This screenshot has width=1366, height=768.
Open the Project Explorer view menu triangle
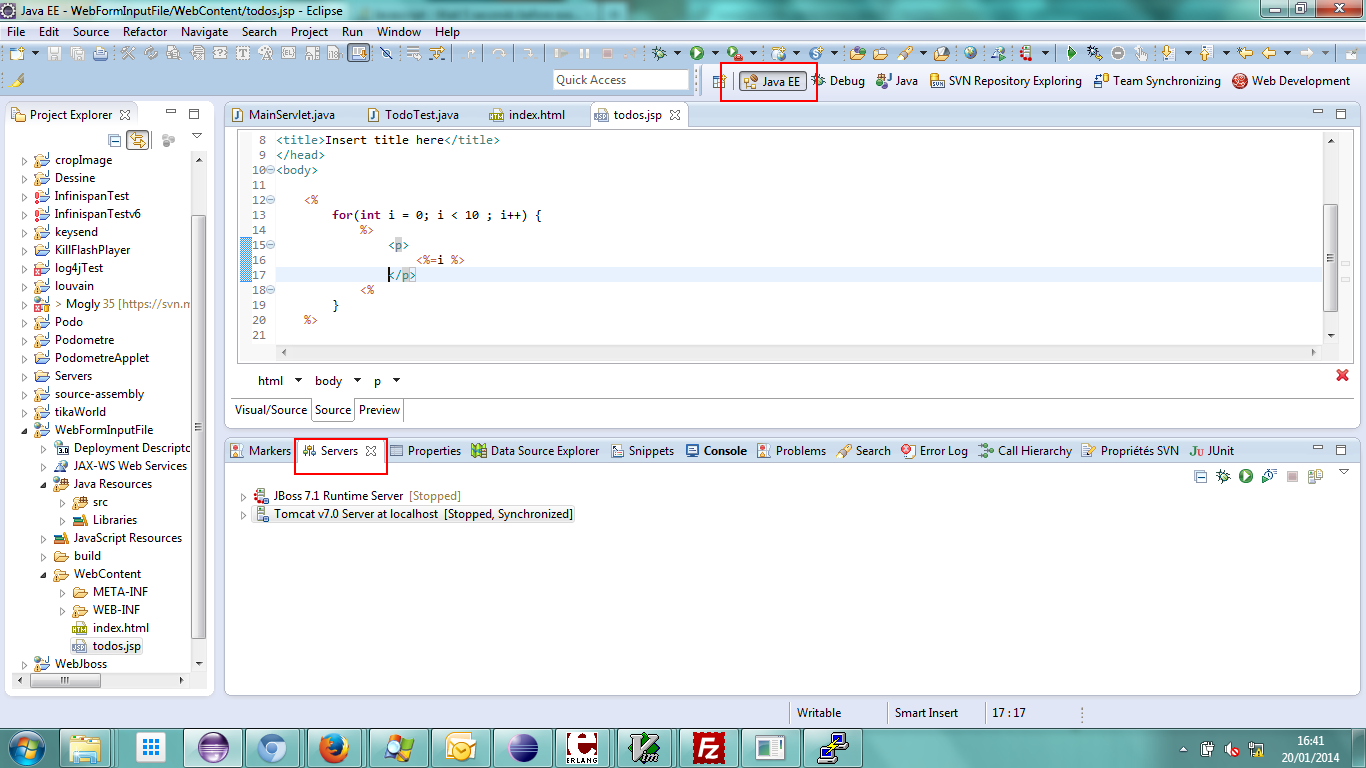tap(196, 137)
